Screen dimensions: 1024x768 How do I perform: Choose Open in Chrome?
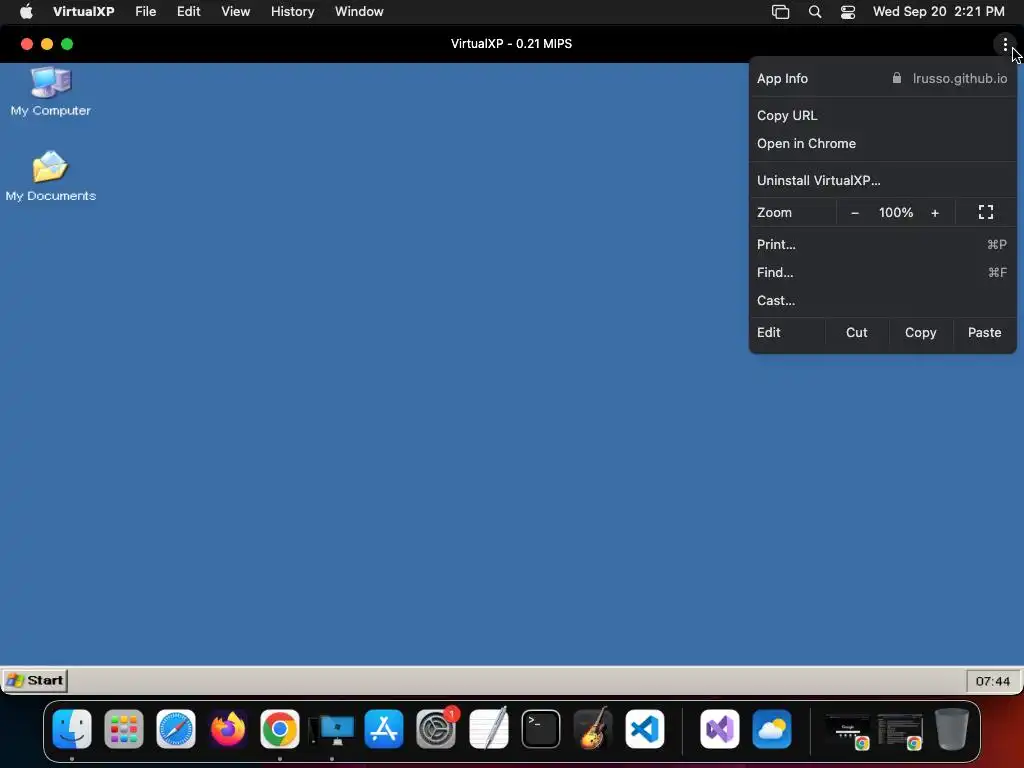coord(883,144)
